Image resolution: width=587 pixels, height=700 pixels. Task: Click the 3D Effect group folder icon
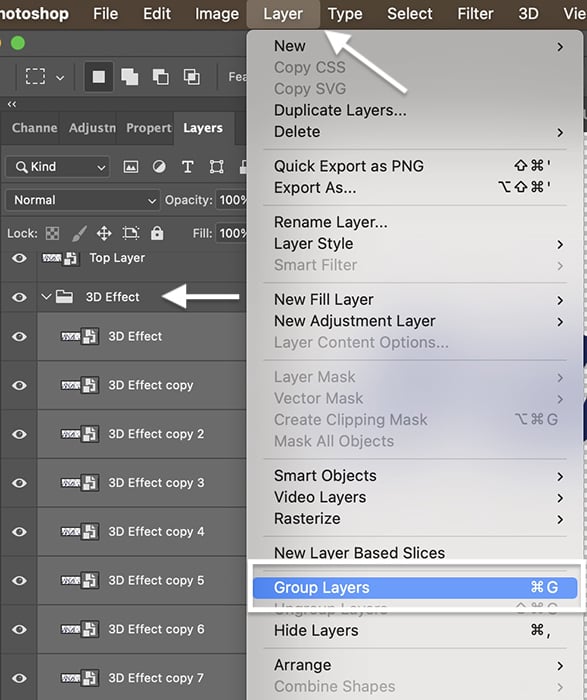64,296
